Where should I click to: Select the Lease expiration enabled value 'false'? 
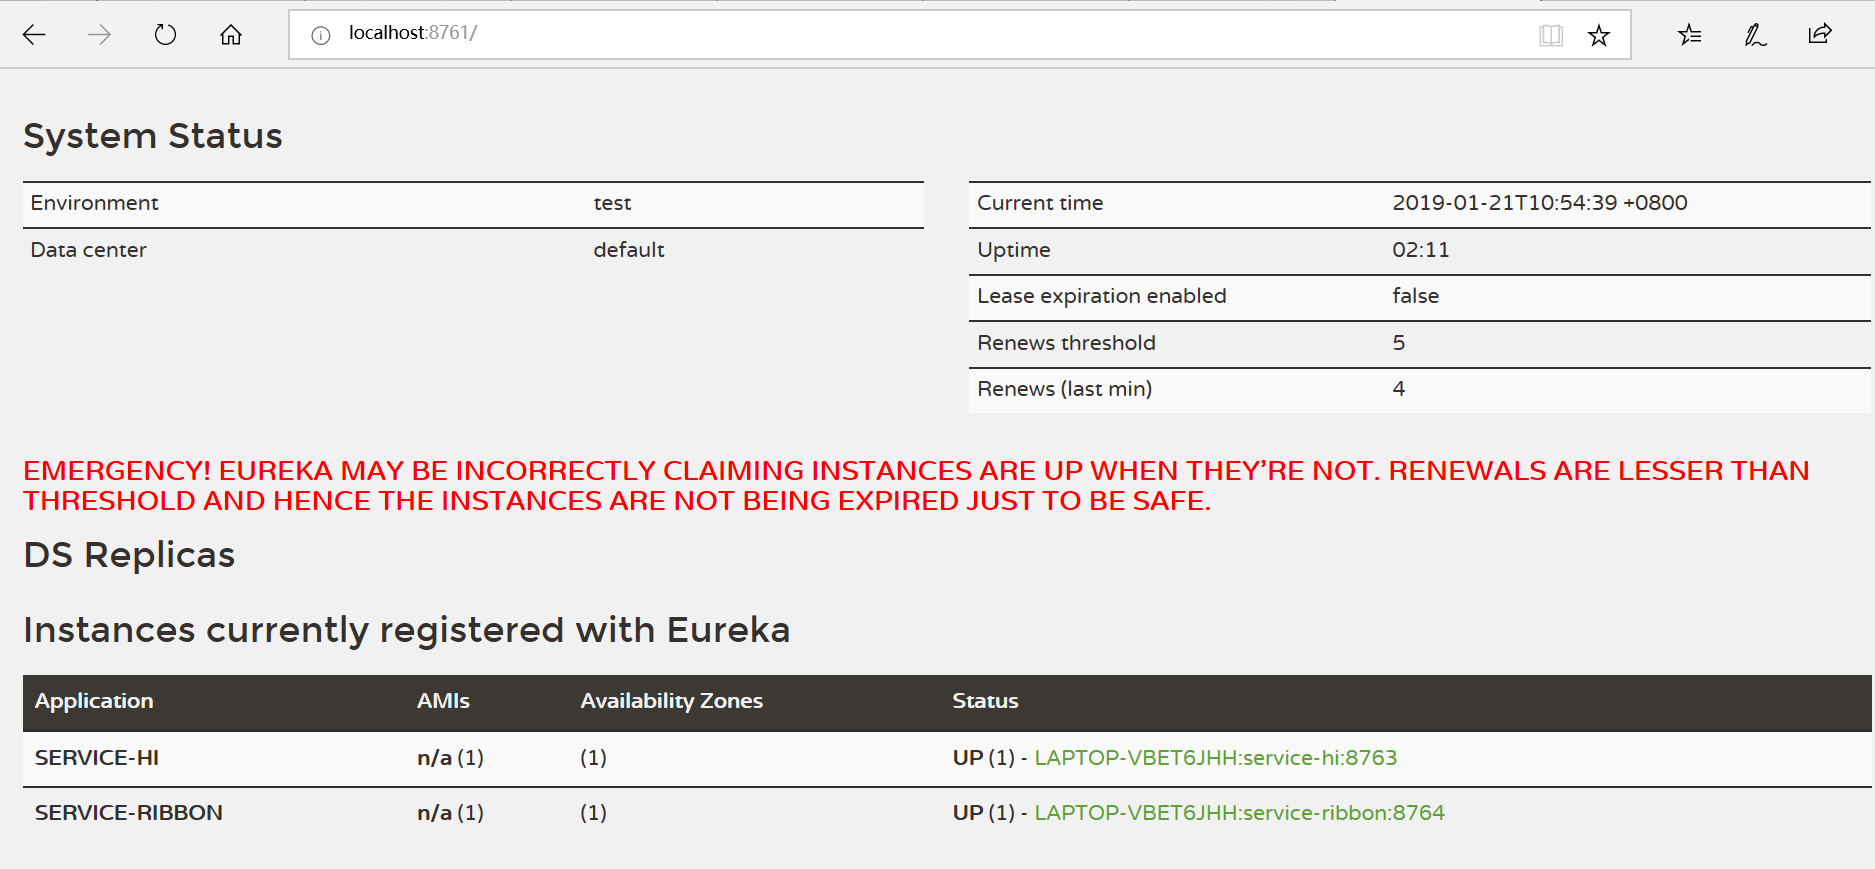point(1415,296)
